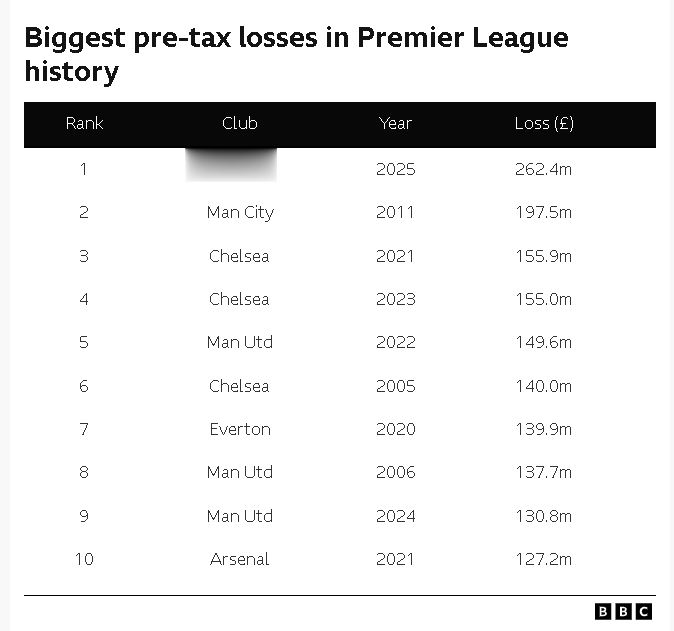
Task: Click the blurred club name in rank 1
Action: point(231,166)
